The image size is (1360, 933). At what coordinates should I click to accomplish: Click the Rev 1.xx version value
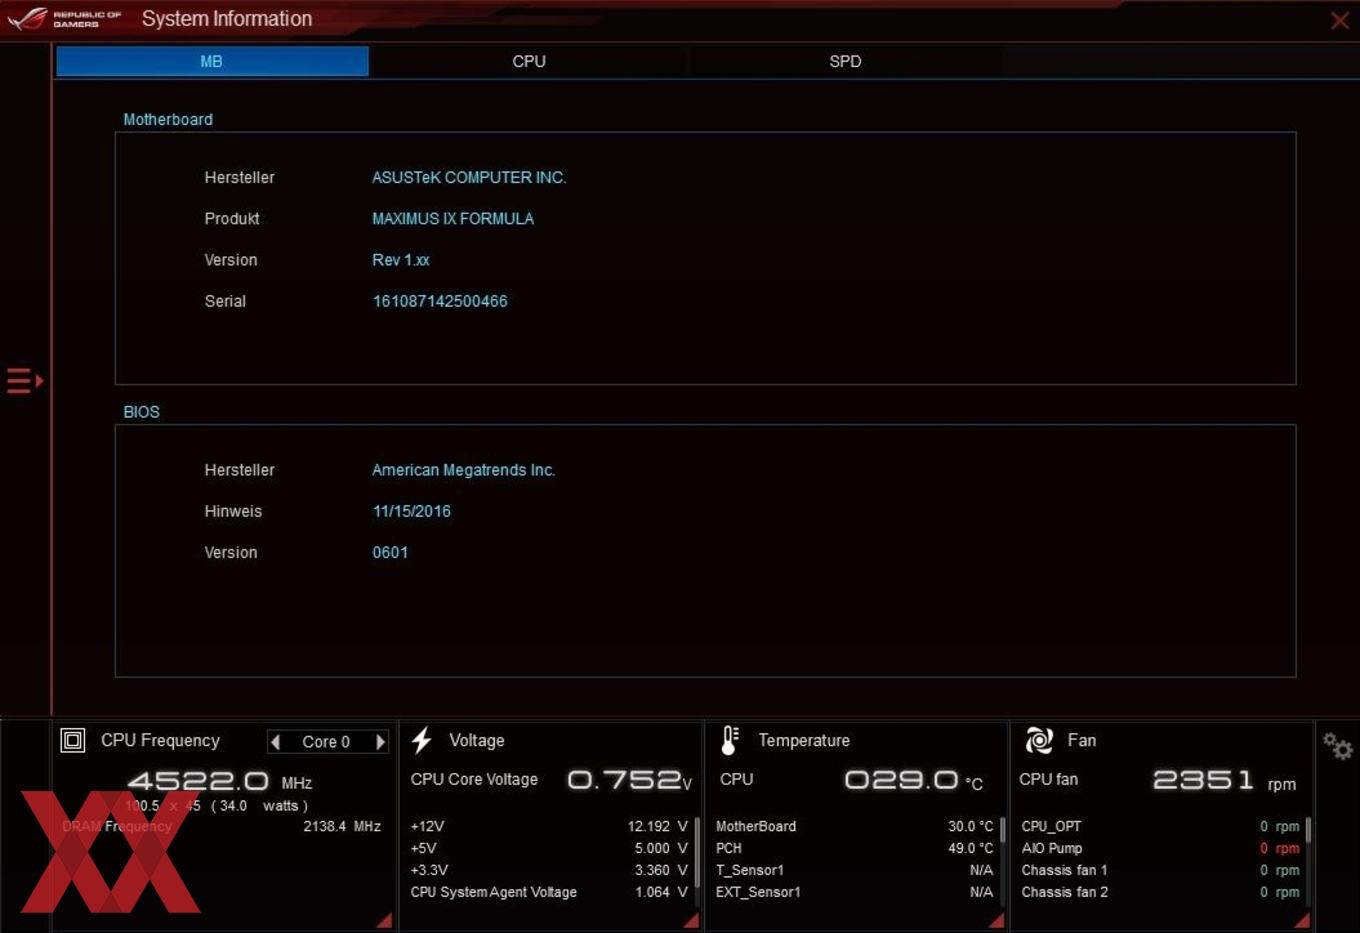coord(401,260)
